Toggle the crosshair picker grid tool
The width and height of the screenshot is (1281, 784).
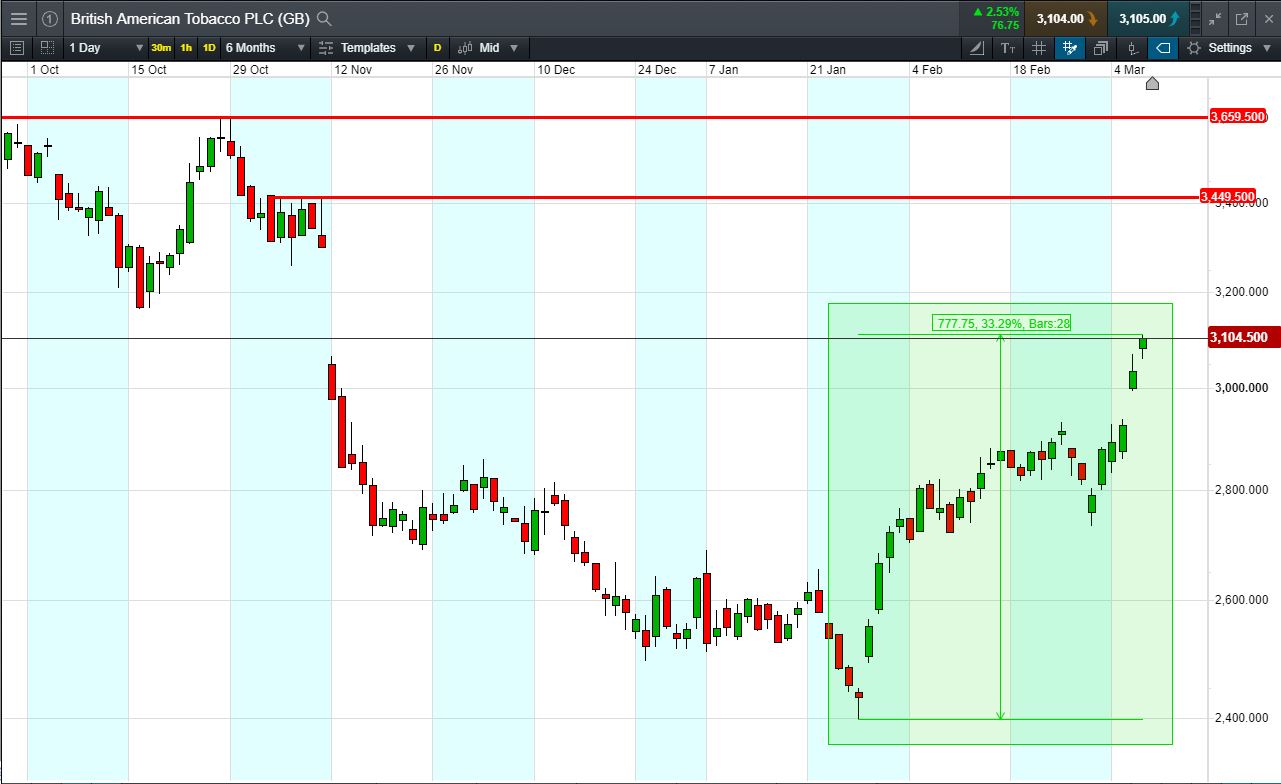(1070, 48)
